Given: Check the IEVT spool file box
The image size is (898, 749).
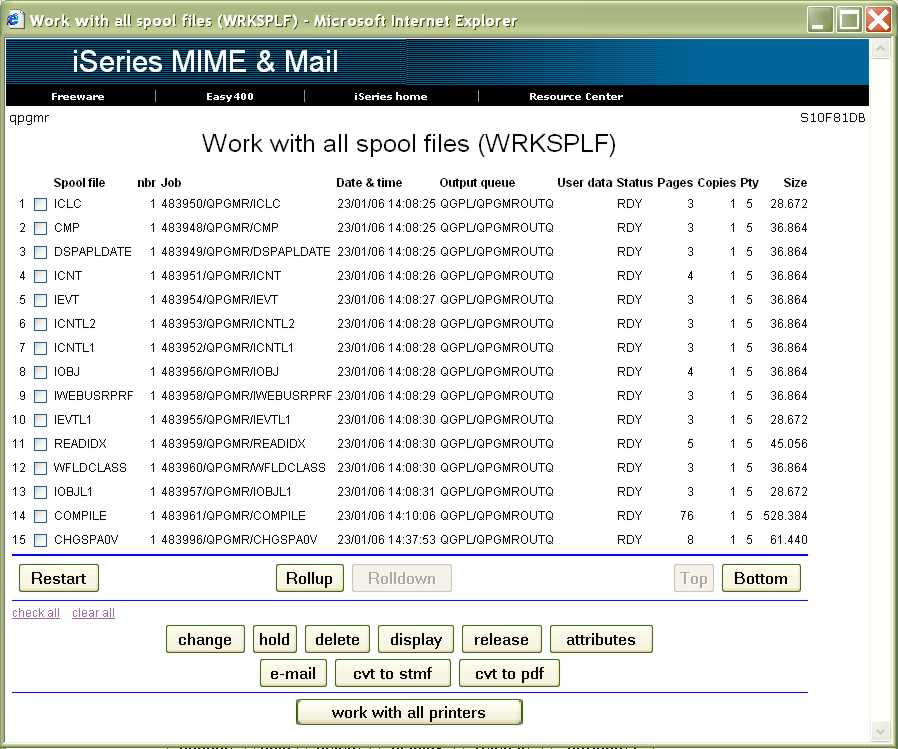Looking at the screenshot, I should pos(40,301).
